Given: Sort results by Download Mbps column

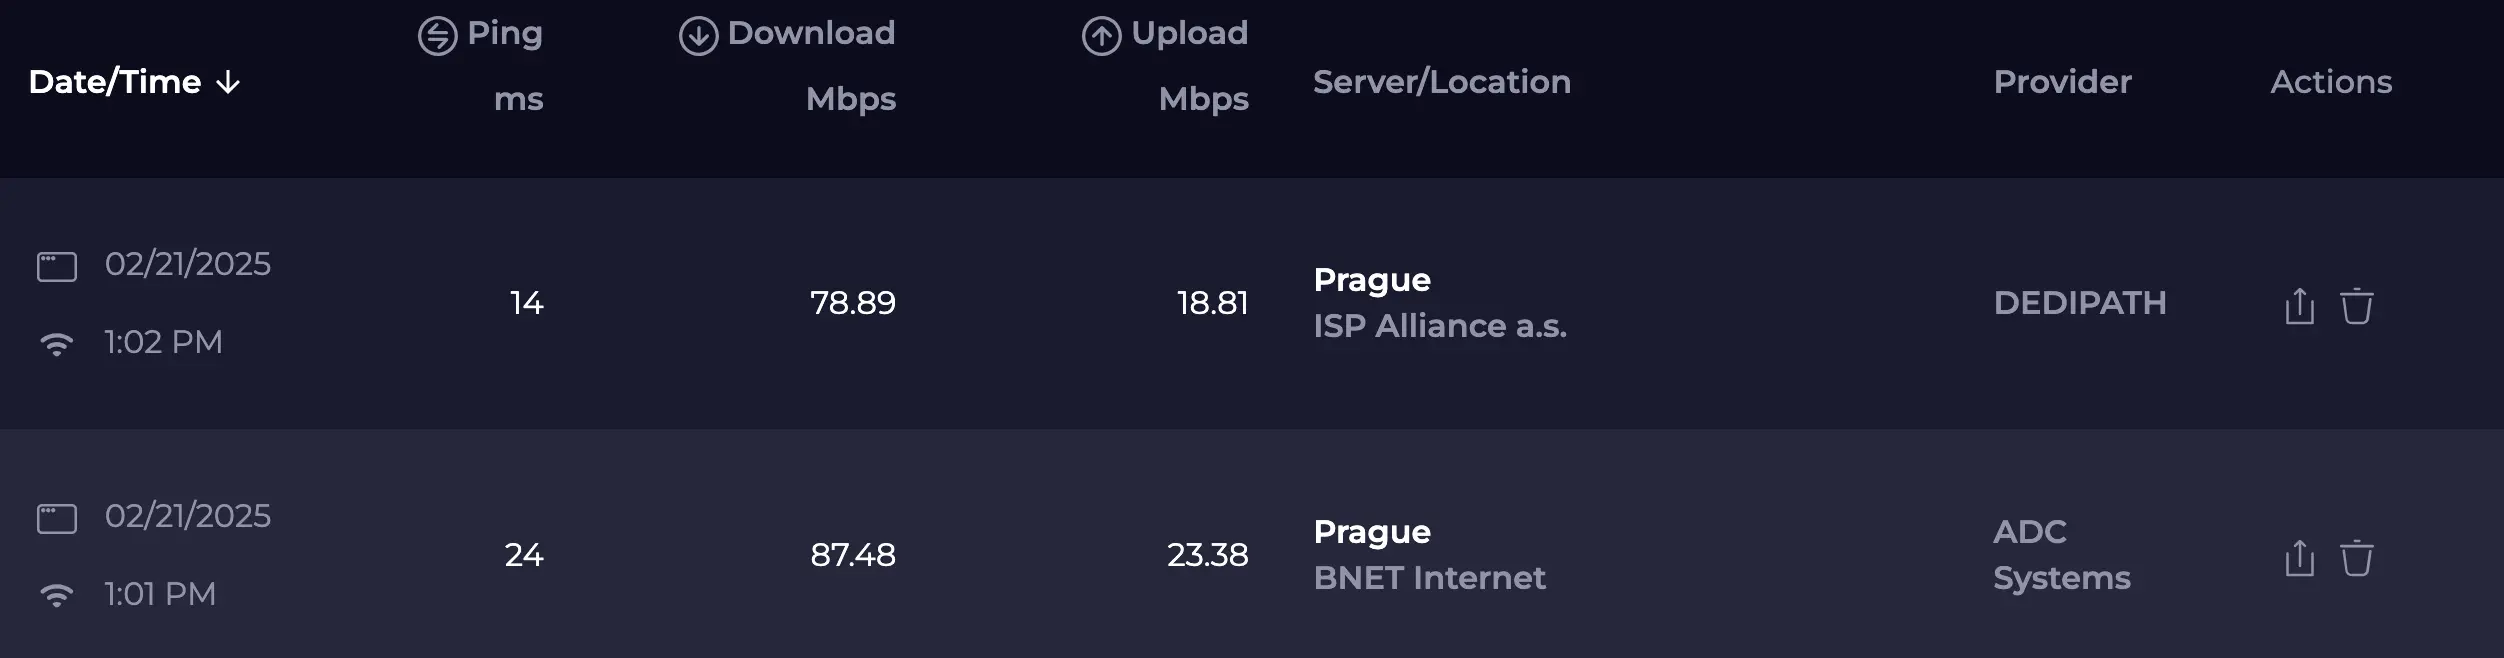Looking at the screenshot, I should [x=811, y=34].
